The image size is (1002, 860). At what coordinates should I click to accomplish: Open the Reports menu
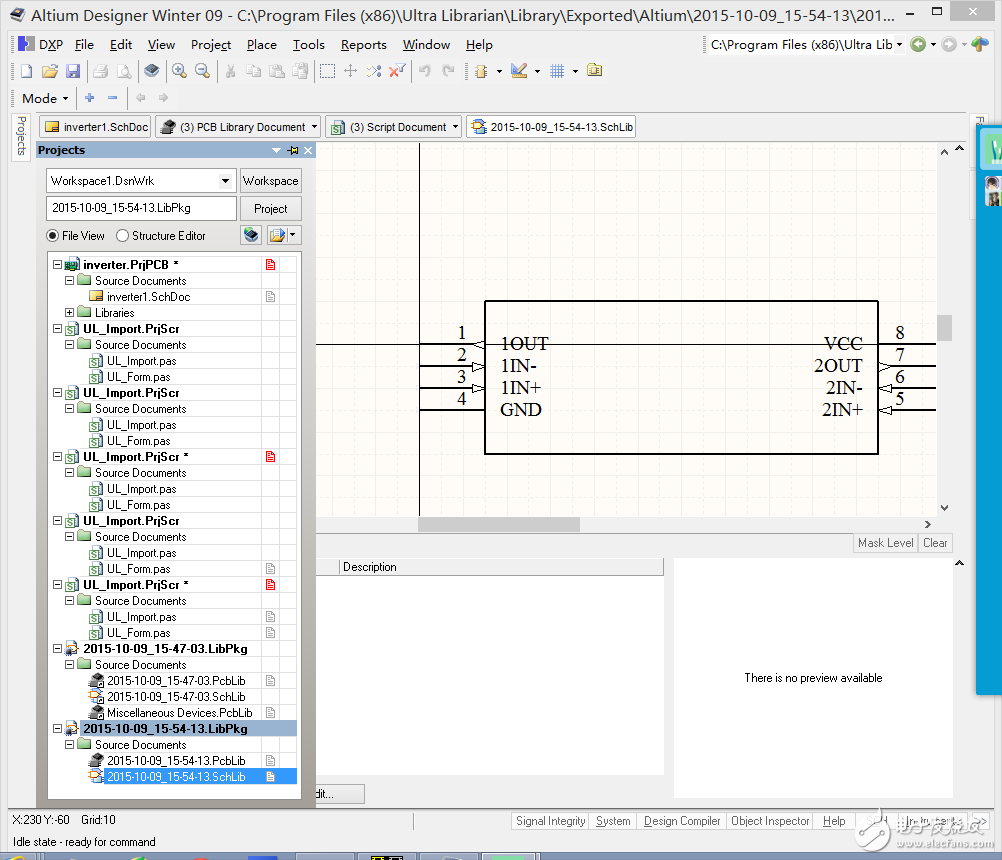[x=364, y=45]
